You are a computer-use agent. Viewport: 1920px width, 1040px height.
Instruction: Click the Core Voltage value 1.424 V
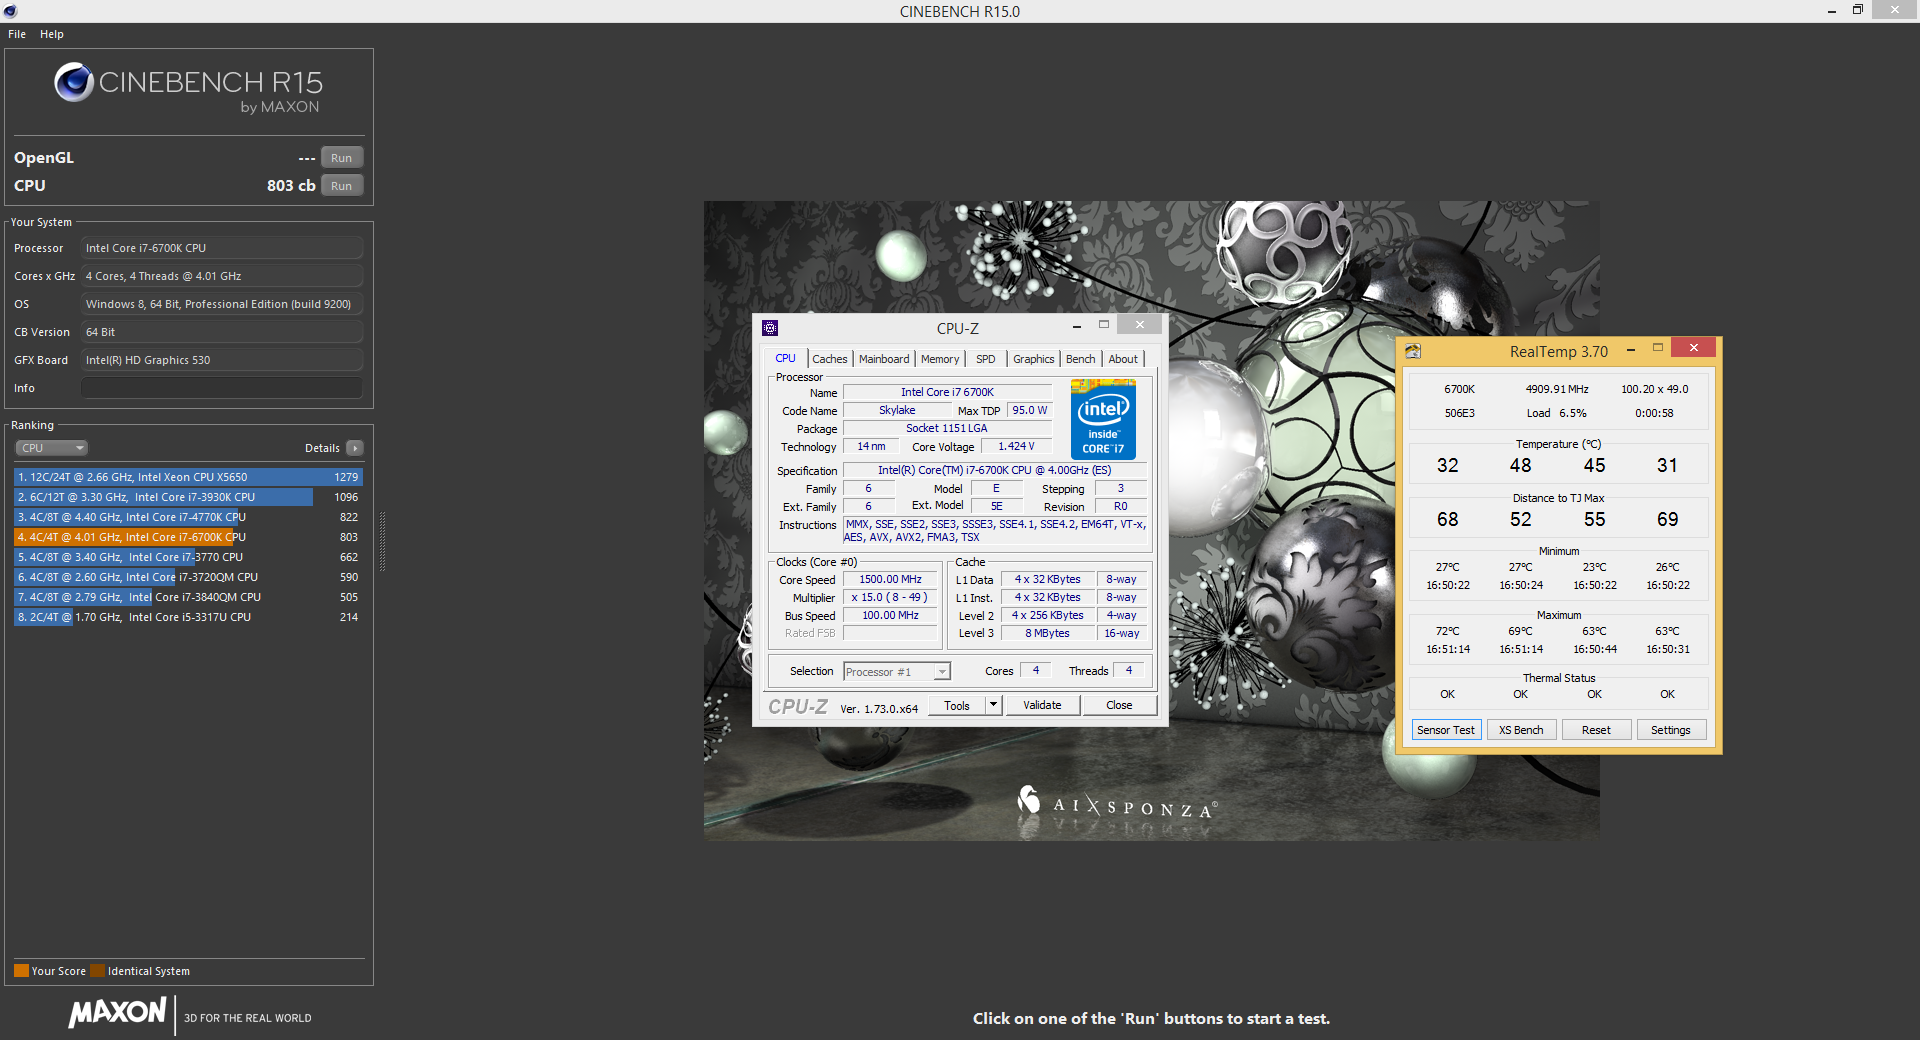[1016, 447]
